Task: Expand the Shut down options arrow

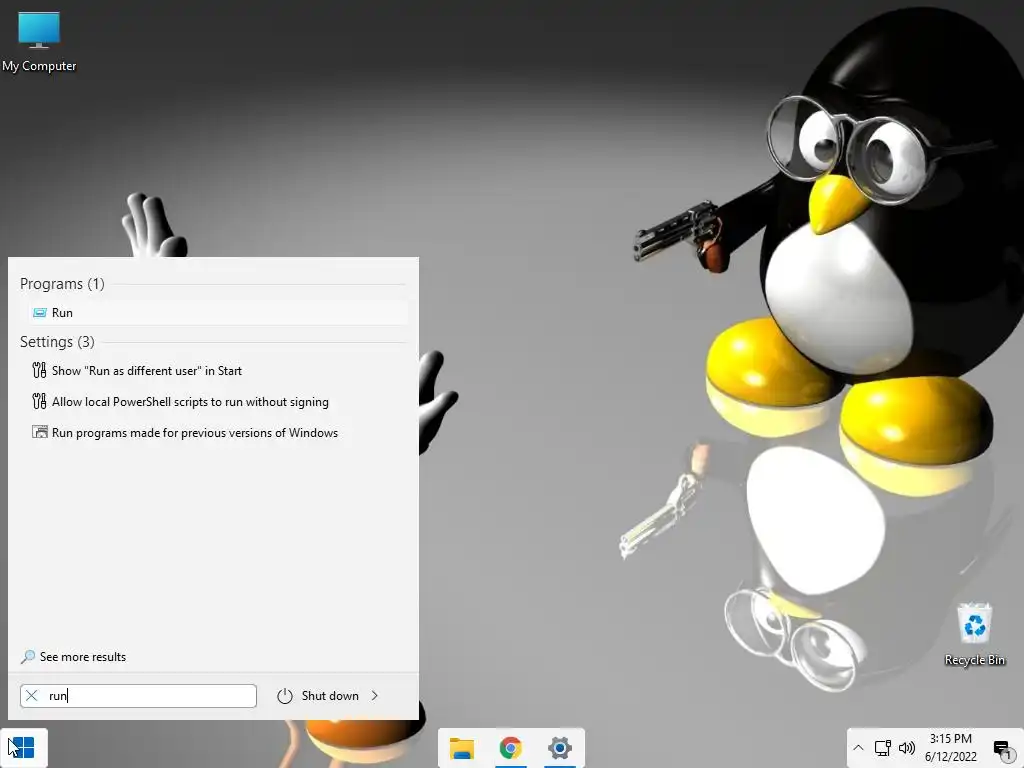Action: click(375, 696)
